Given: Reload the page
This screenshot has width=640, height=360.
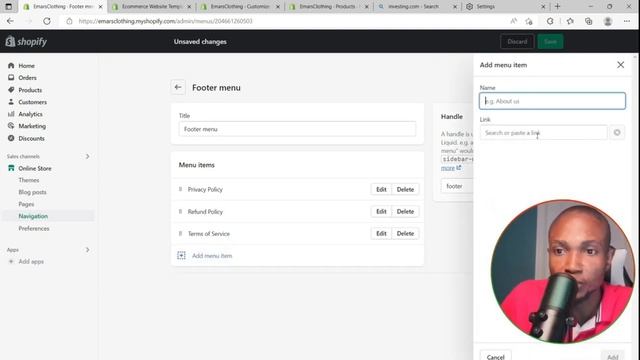Looking at the screenshot, I should pos(47,21).
